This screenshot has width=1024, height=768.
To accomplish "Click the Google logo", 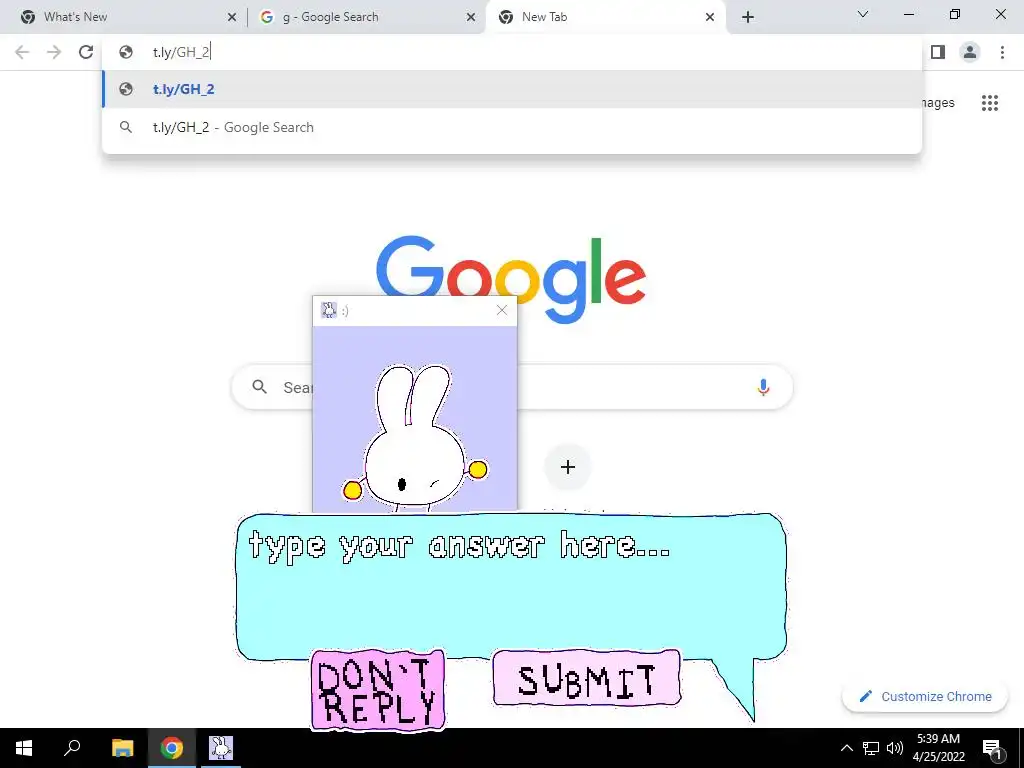I will tap(511, 280).
